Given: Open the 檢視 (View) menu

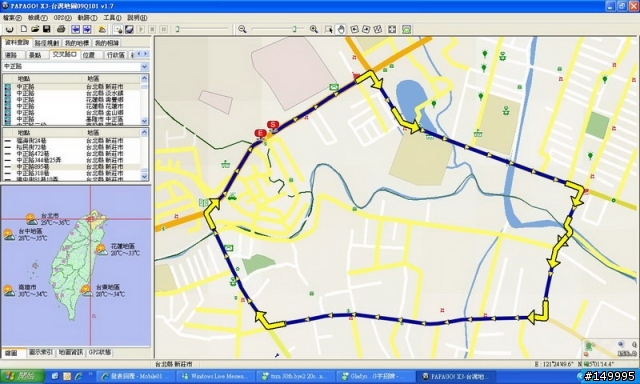Looking at the screenshot, I should pyautogui.click(x=38, y=18).
